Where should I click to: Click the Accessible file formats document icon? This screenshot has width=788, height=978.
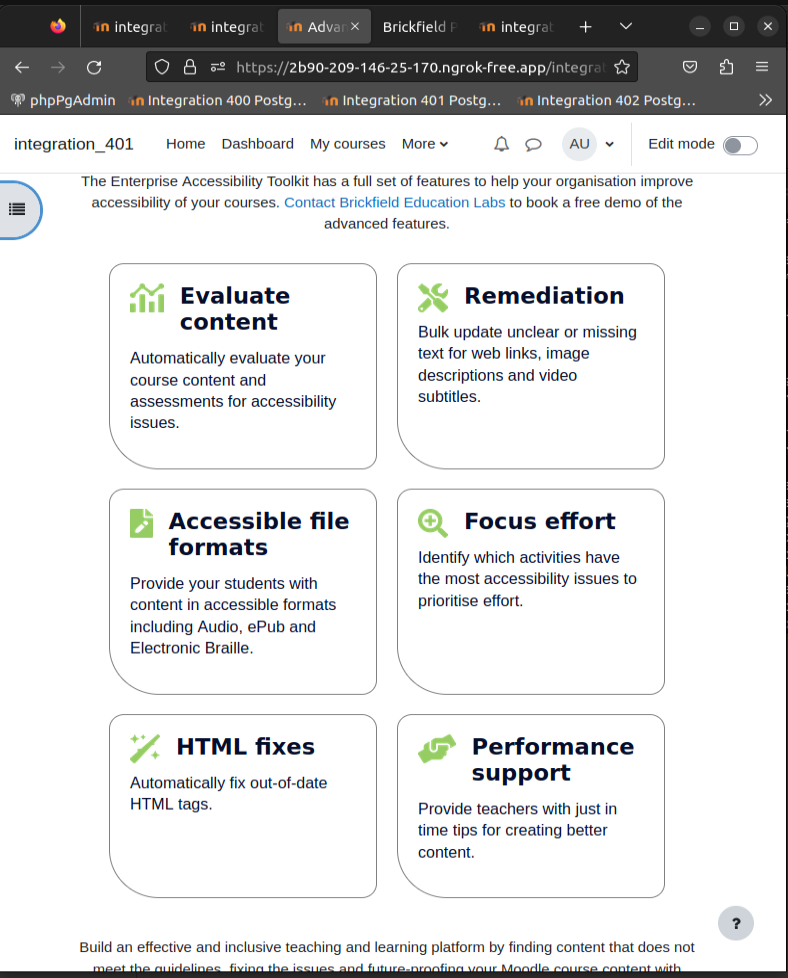(142, 523)
